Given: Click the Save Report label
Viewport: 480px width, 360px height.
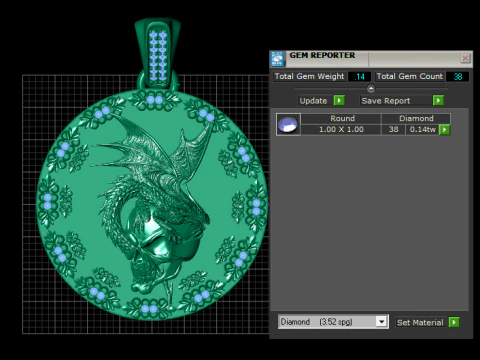Looking at the screenshot, I should 386,101.
